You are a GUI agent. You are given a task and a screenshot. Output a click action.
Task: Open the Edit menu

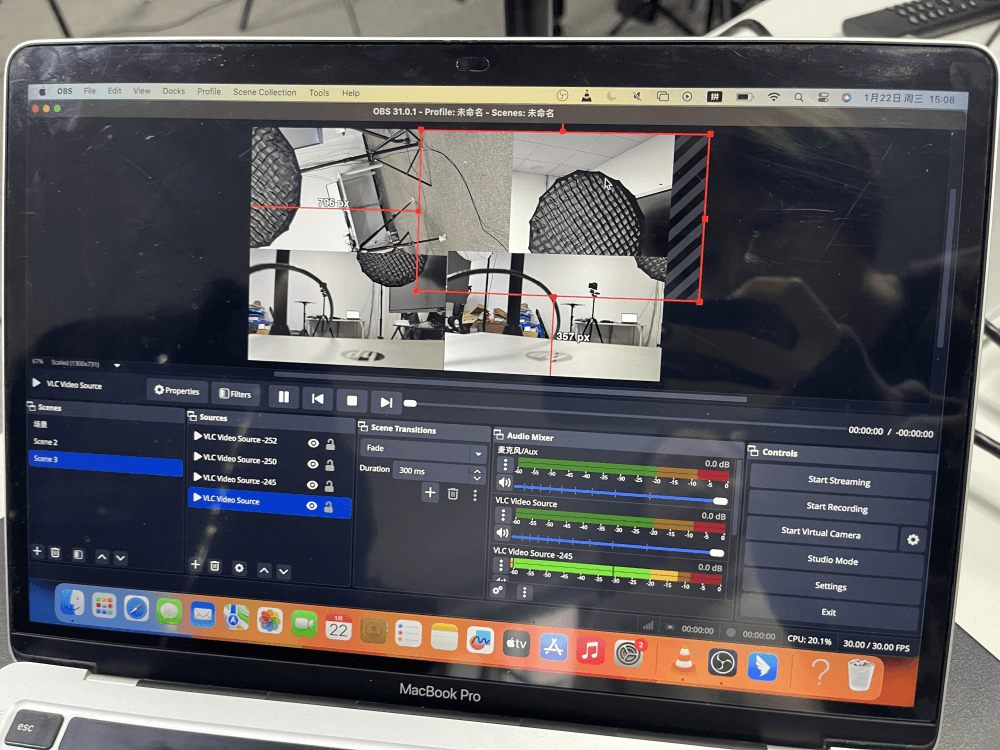pyautogui.click(x=114, y=91)
